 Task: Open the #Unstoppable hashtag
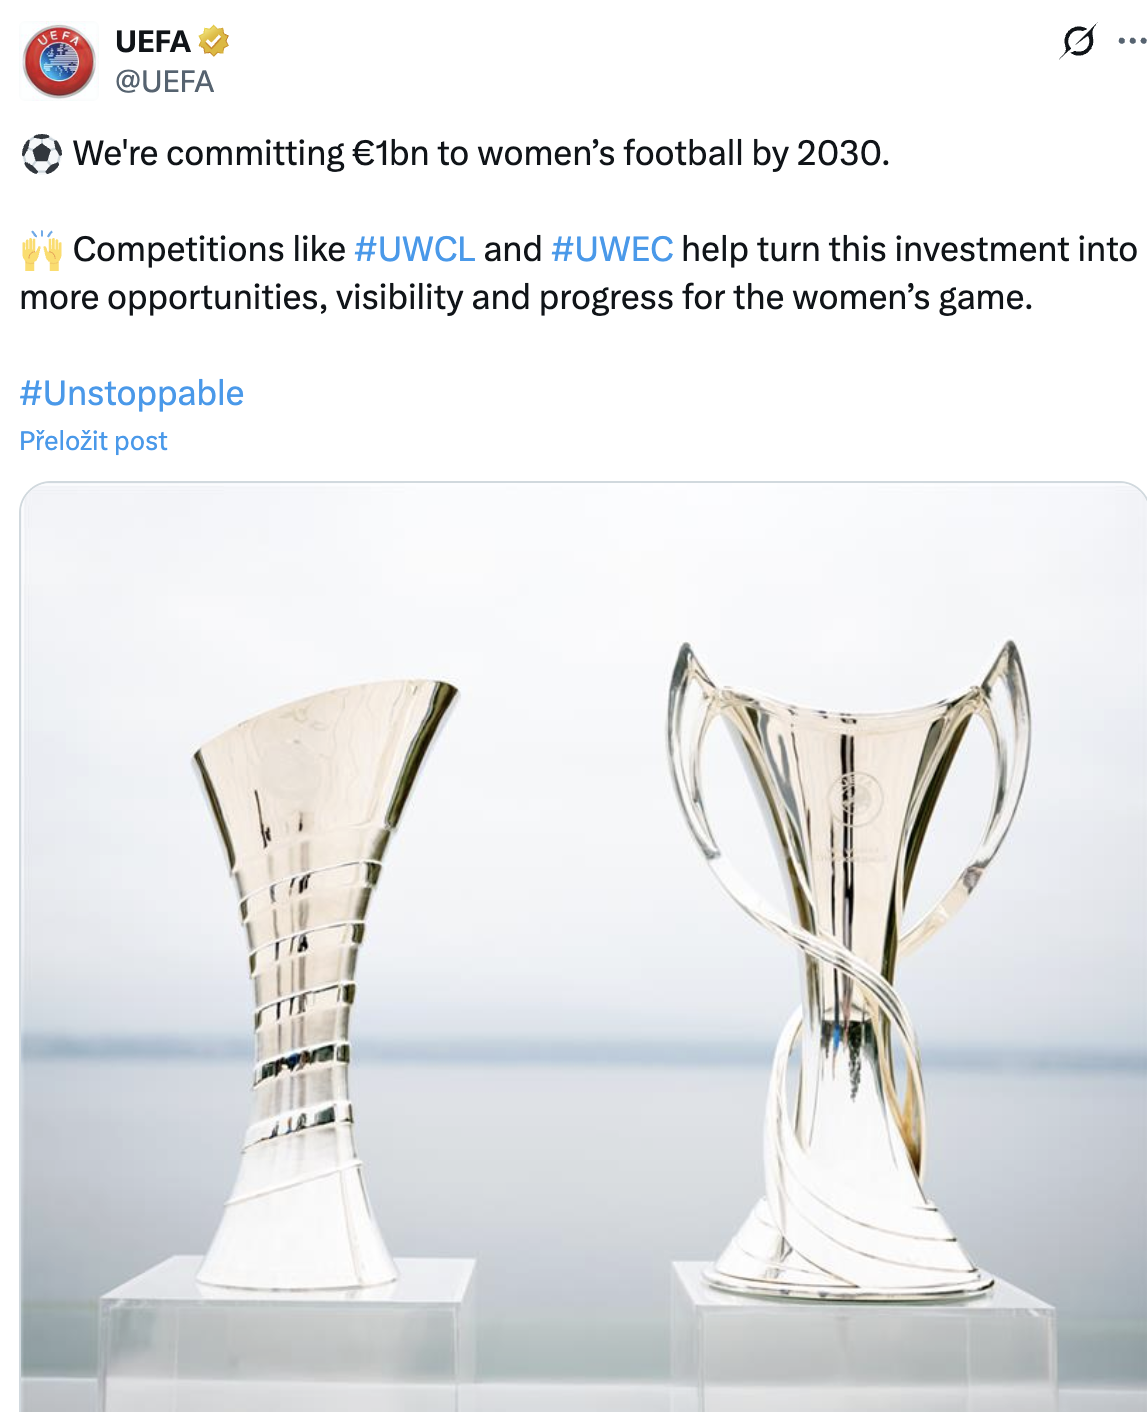coord(131,393)
